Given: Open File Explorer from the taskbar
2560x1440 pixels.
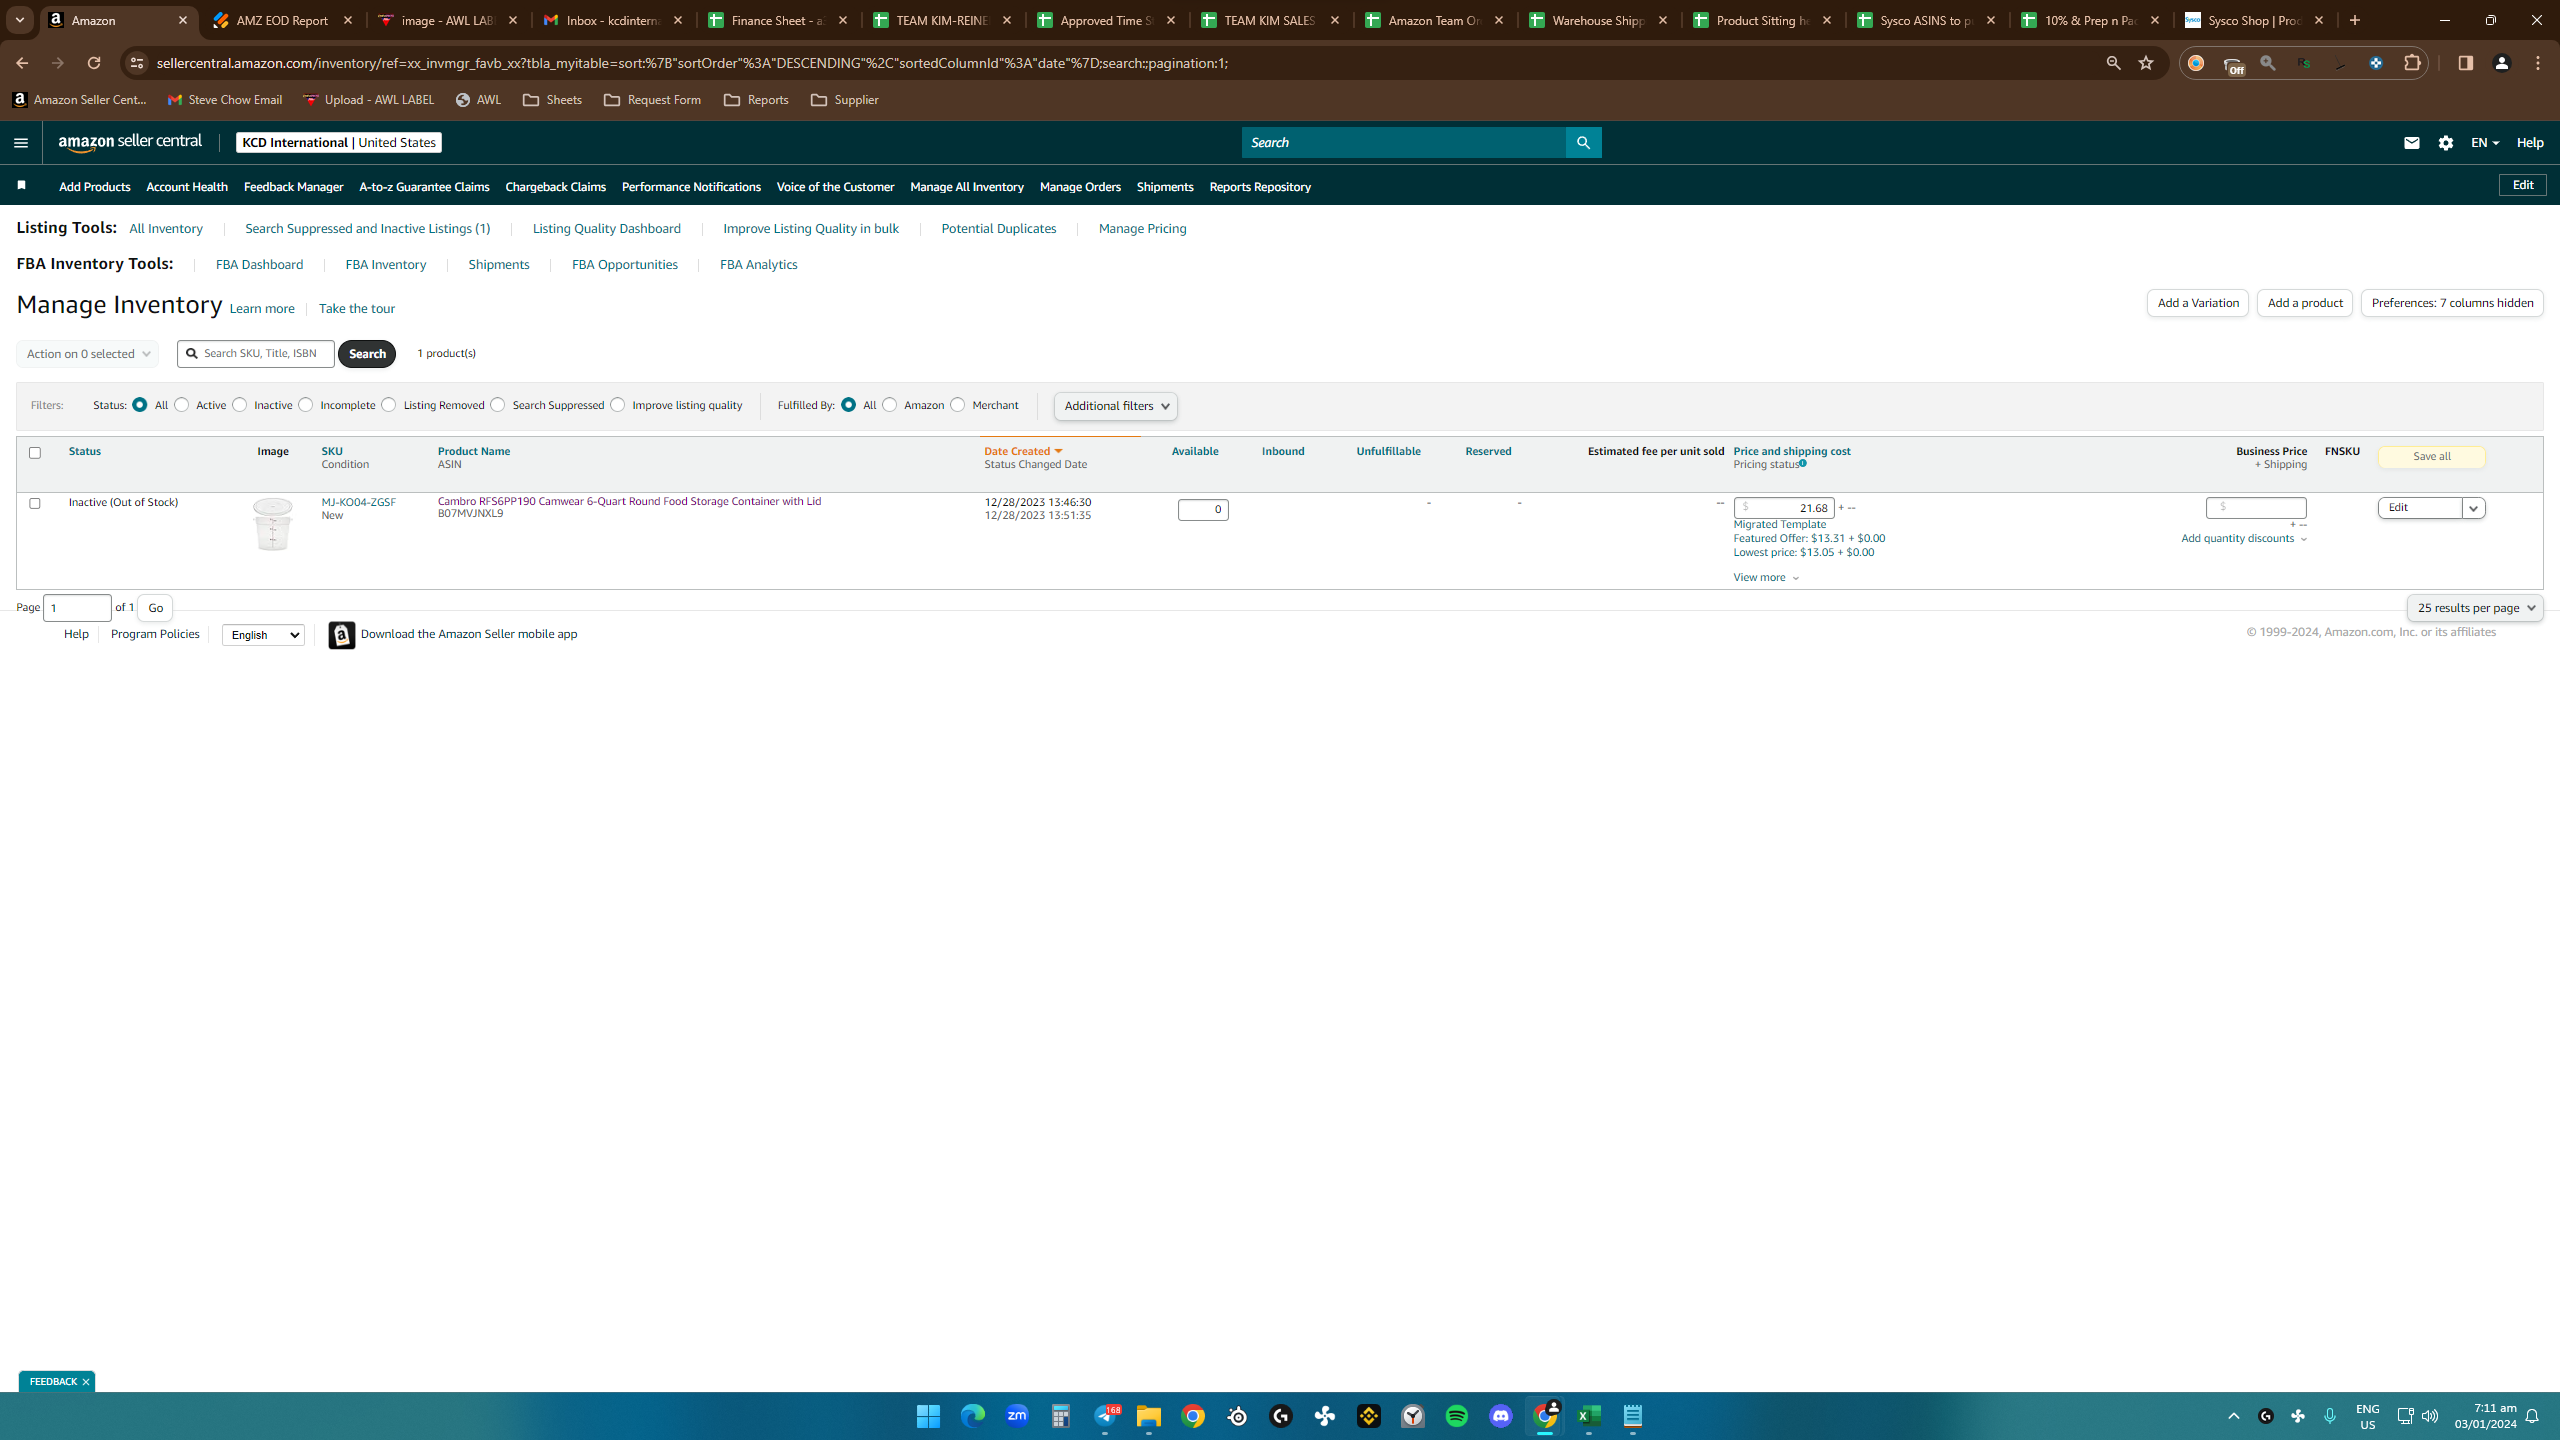Looking at the screenshot, I should 1149,1416.
